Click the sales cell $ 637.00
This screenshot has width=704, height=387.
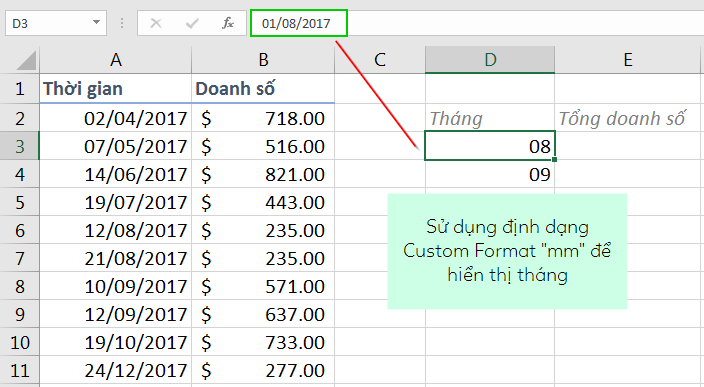(263, 314)
